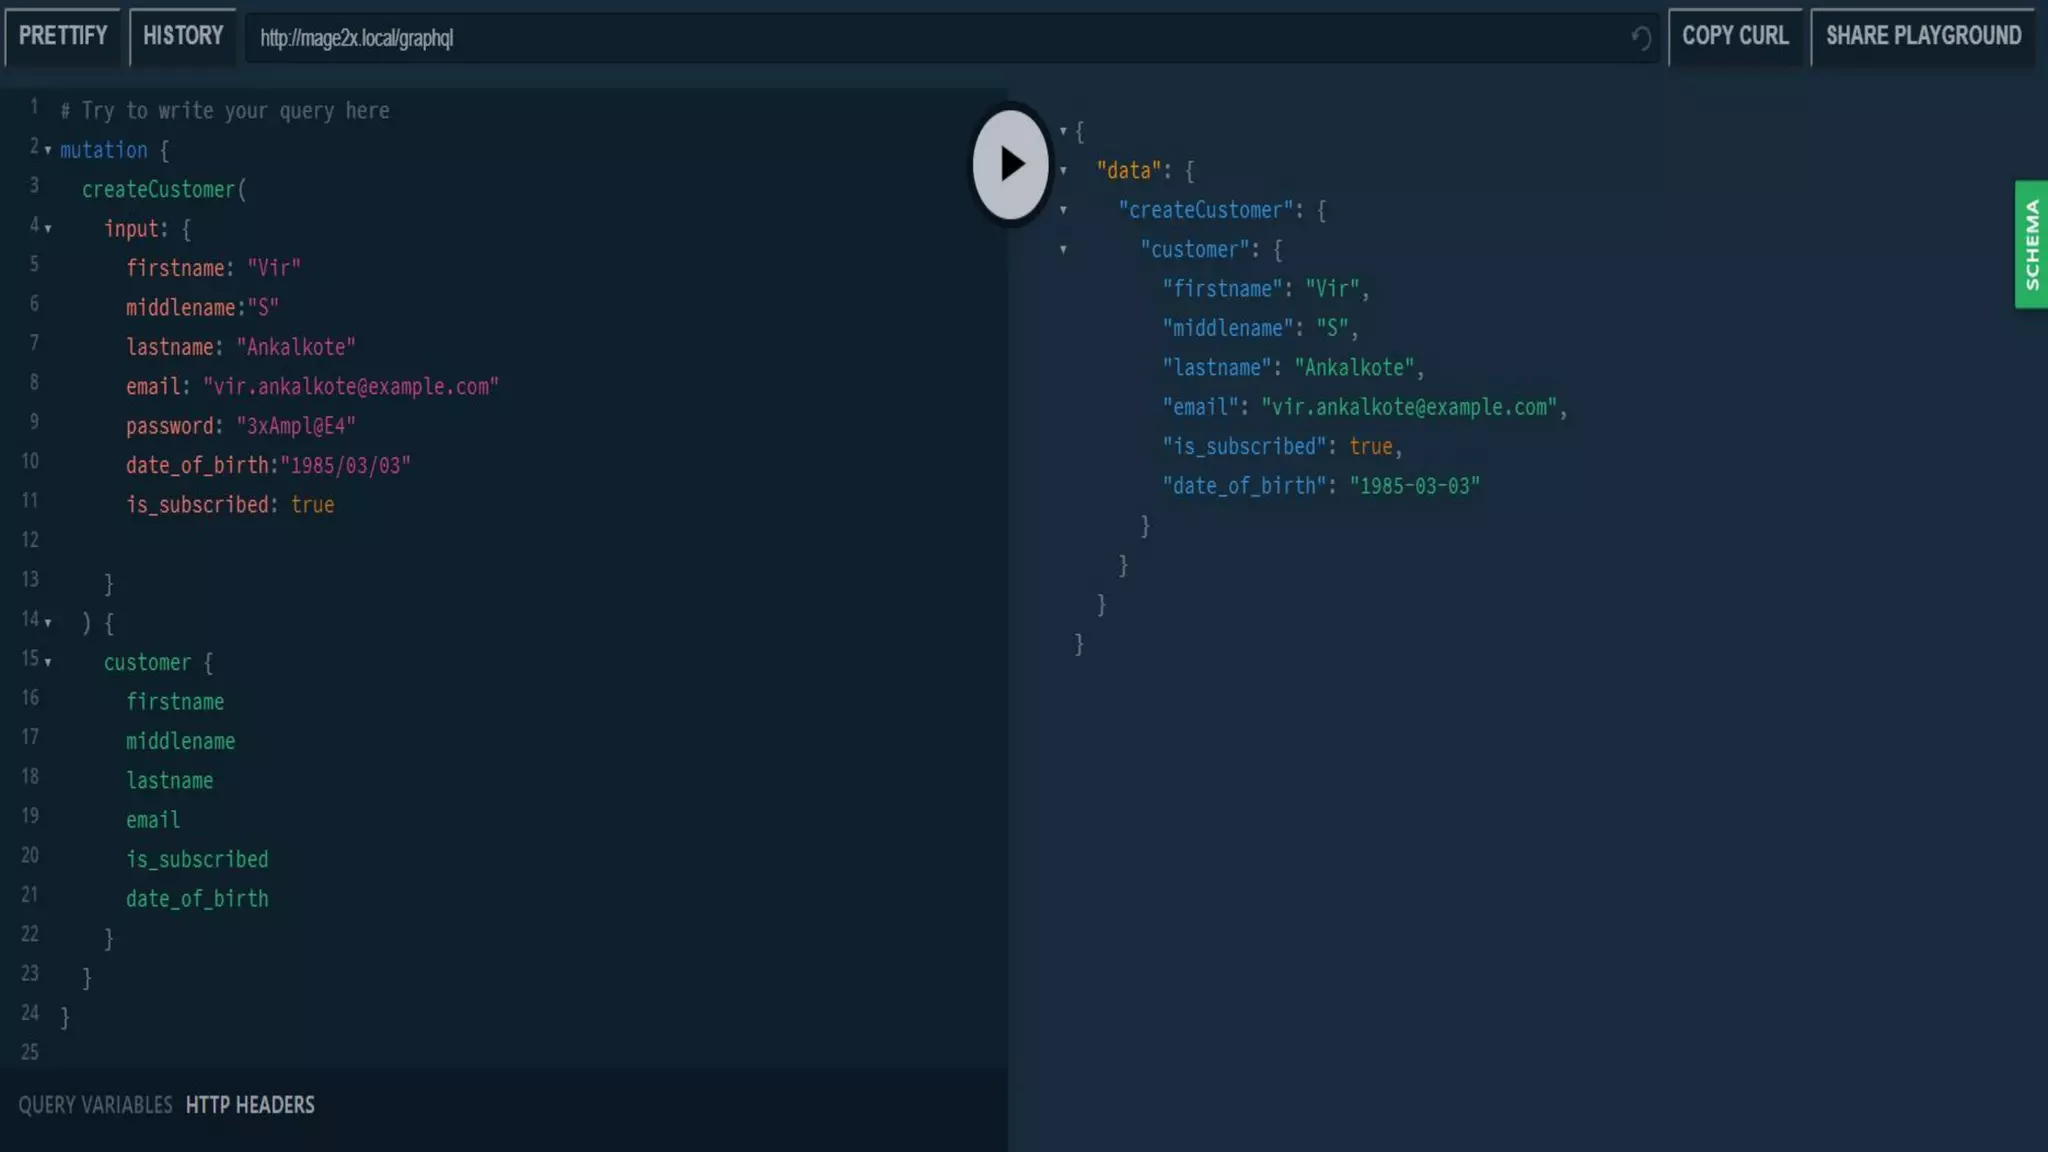2048x1152 pixels.
Task: Collapse the input block on line 4
Action: 48,229
